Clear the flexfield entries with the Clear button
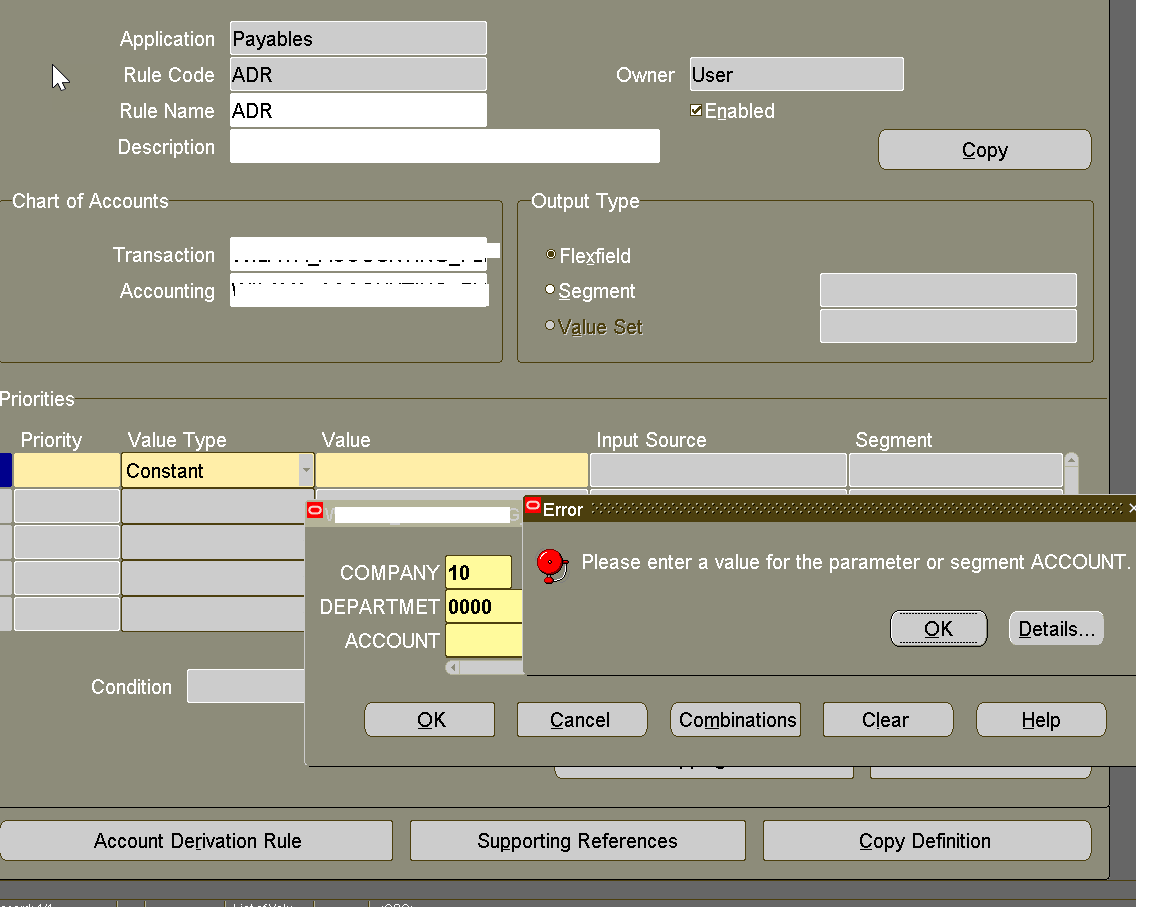Screen dimensions: 1152x907 tap(887, 719)
